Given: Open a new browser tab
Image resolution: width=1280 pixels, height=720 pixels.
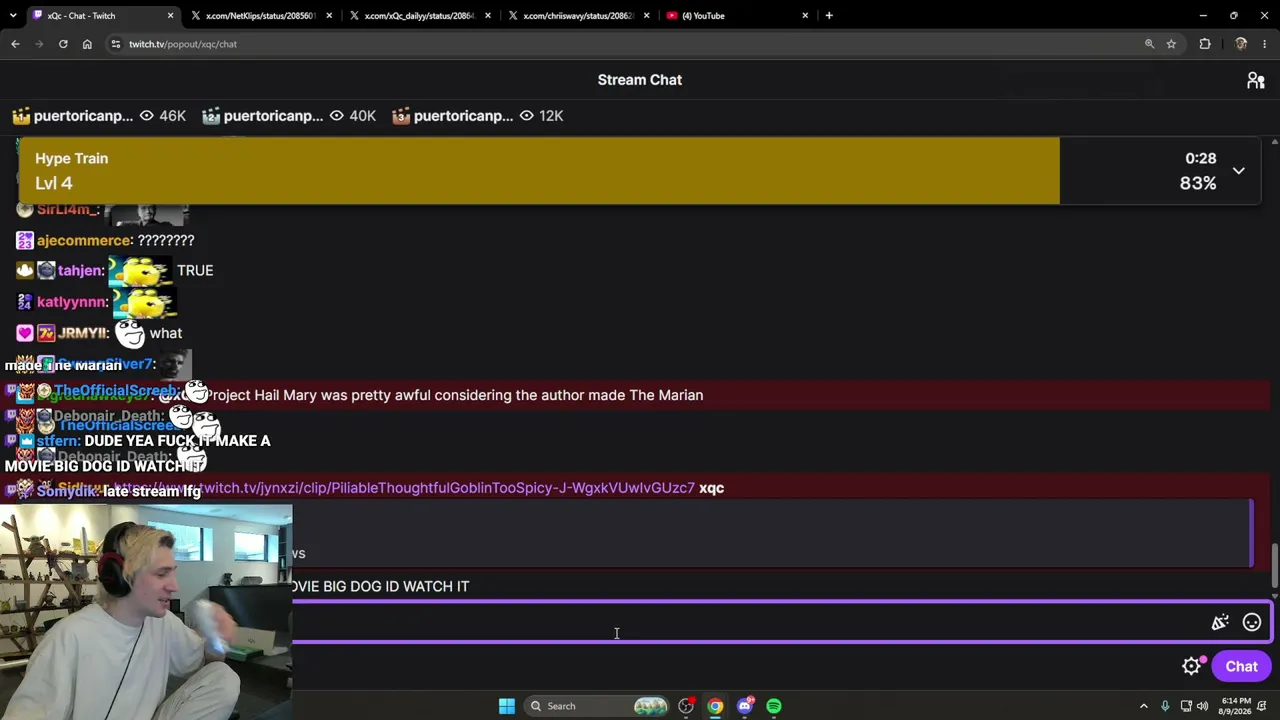Looking at the screenshot, I should [829, 16].
